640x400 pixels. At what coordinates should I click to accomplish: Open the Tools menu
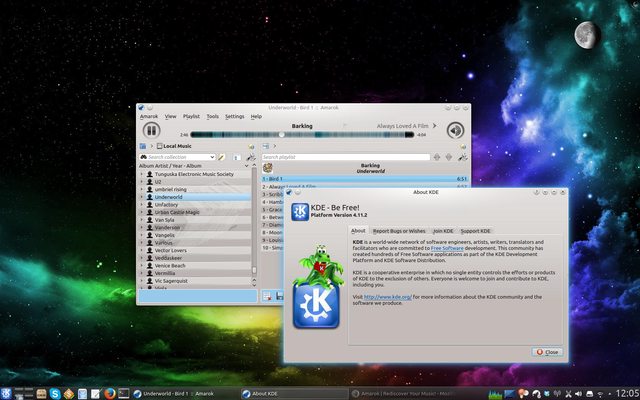pyautogui.click(x=213, y=116)
